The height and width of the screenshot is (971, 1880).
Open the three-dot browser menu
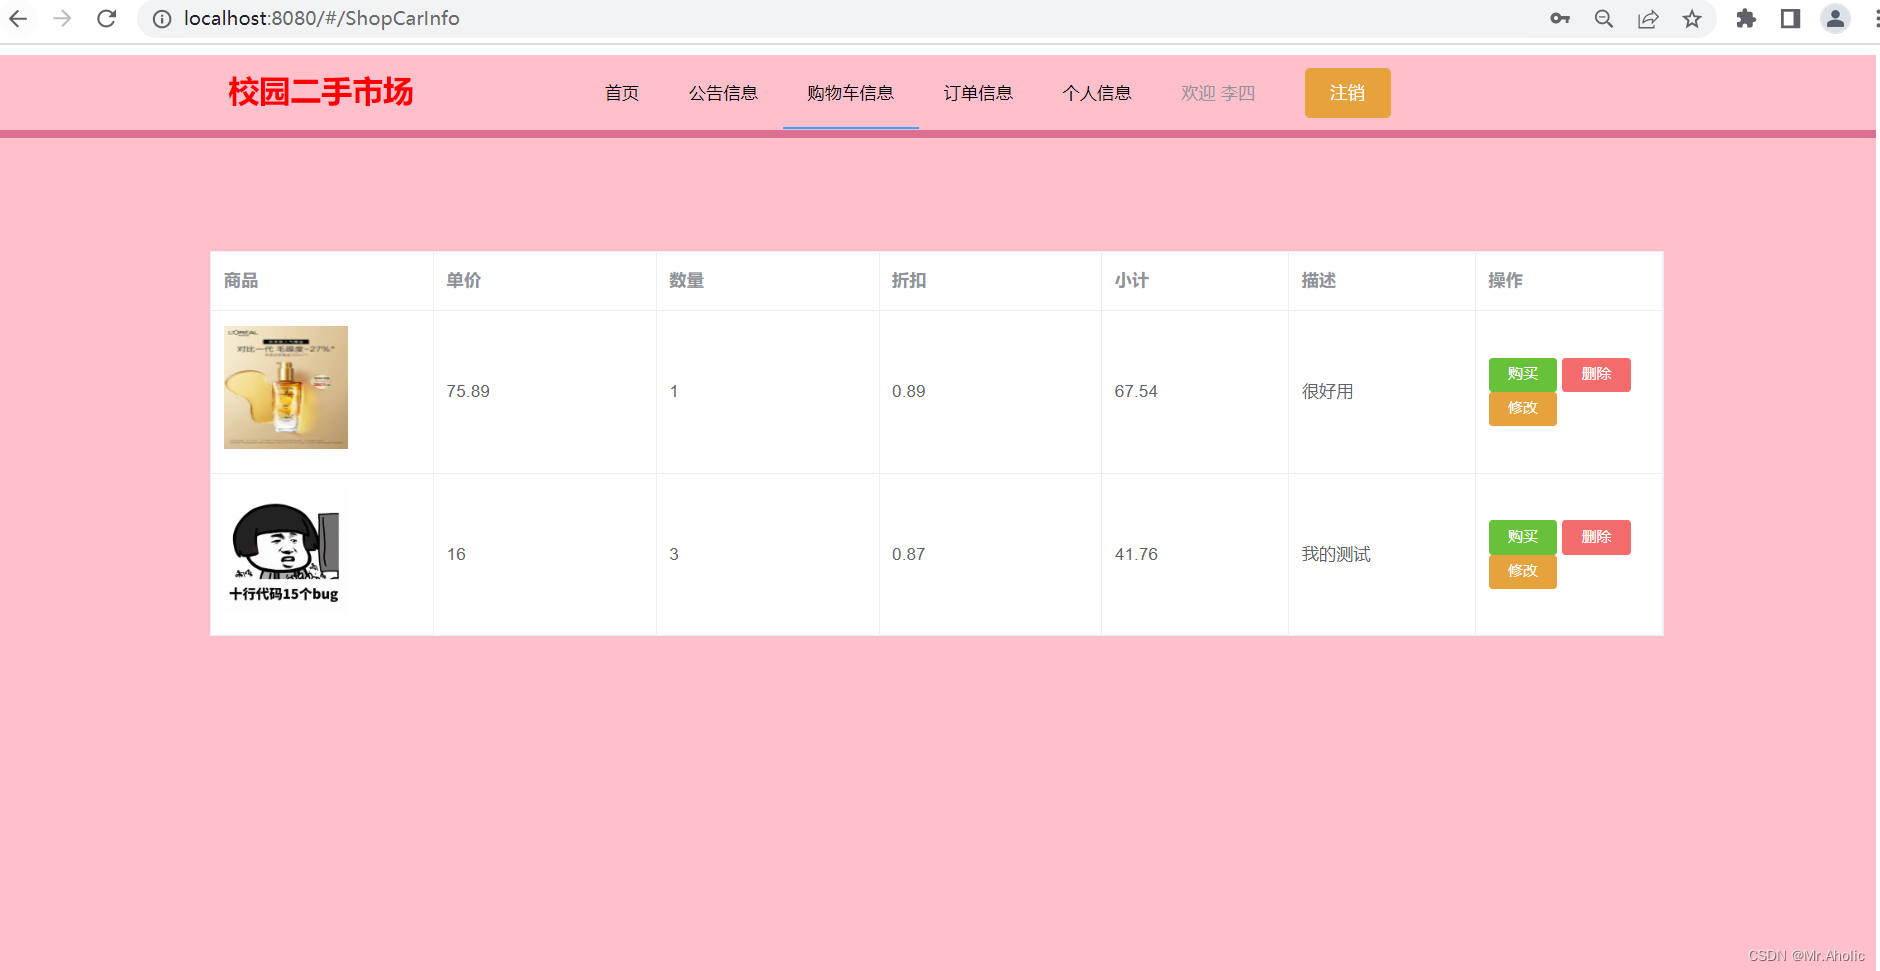pos(1872,18)
